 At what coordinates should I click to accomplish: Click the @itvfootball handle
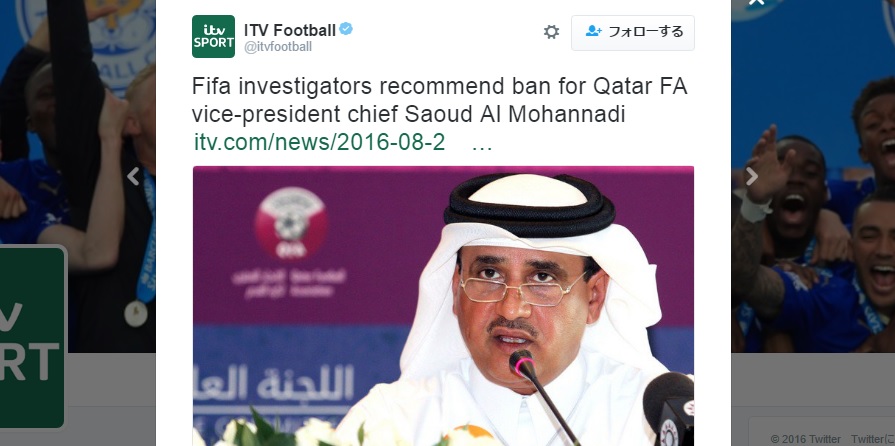point(278,47)
